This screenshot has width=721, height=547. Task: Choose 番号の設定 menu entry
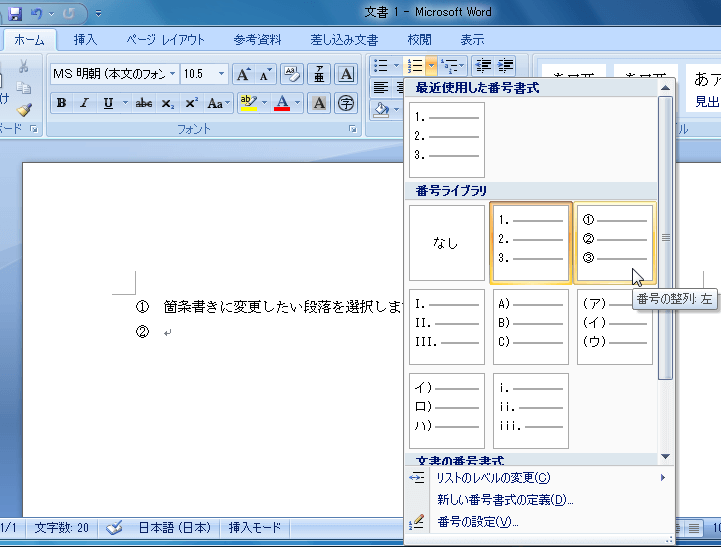click(539, 522)
